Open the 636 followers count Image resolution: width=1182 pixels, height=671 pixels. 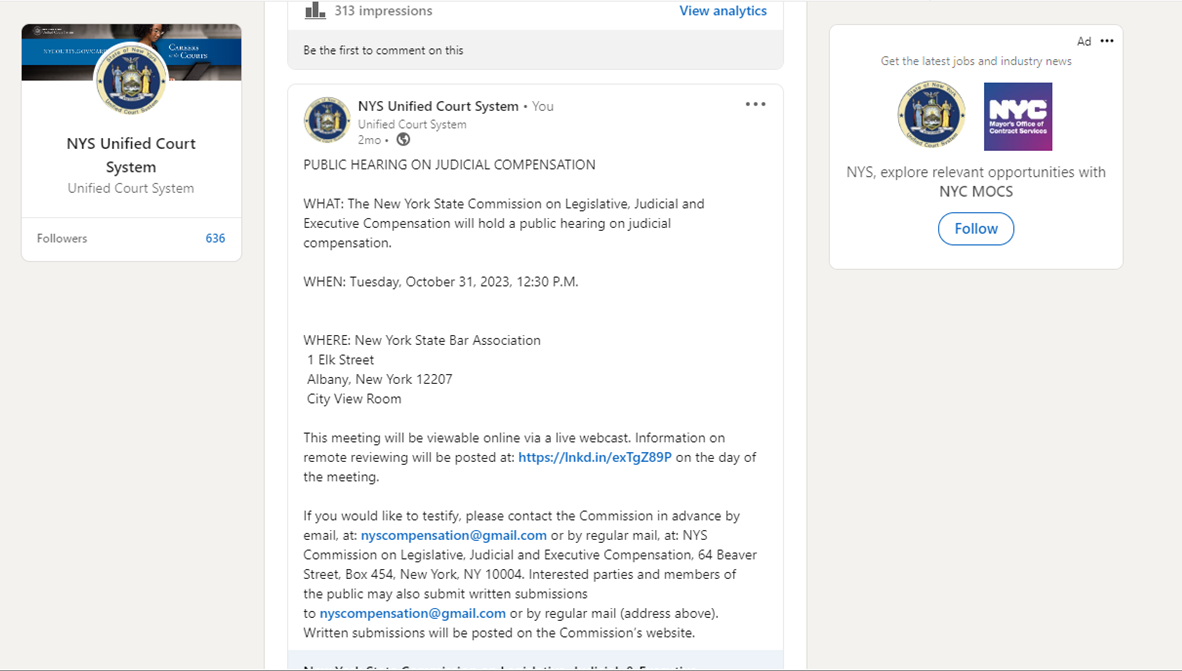(x=215, y=238)
